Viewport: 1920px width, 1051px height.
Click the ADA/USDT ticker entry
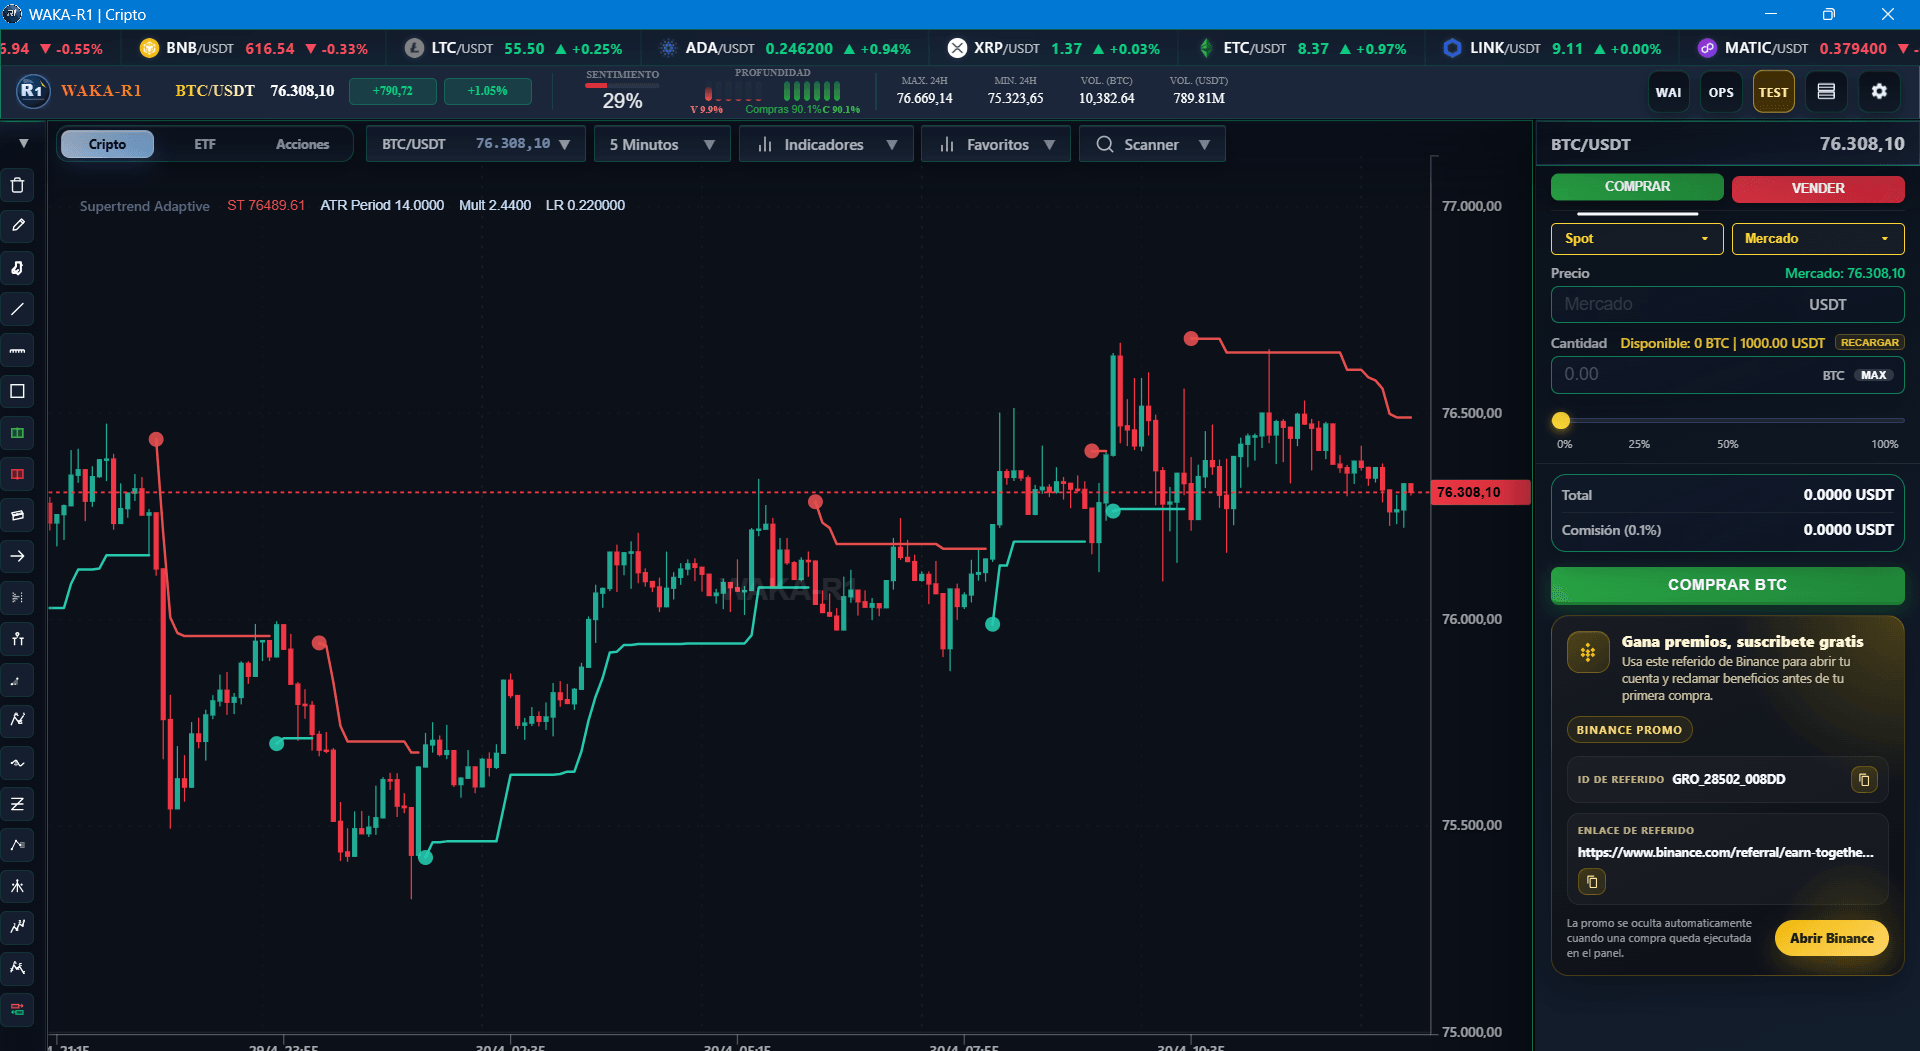(x=785, y=48)
